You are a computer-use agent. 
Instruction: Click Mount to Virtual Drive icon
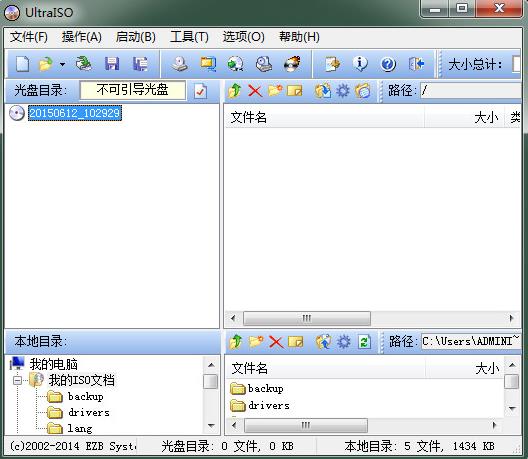pyautogui.click(x=264, y=64)
